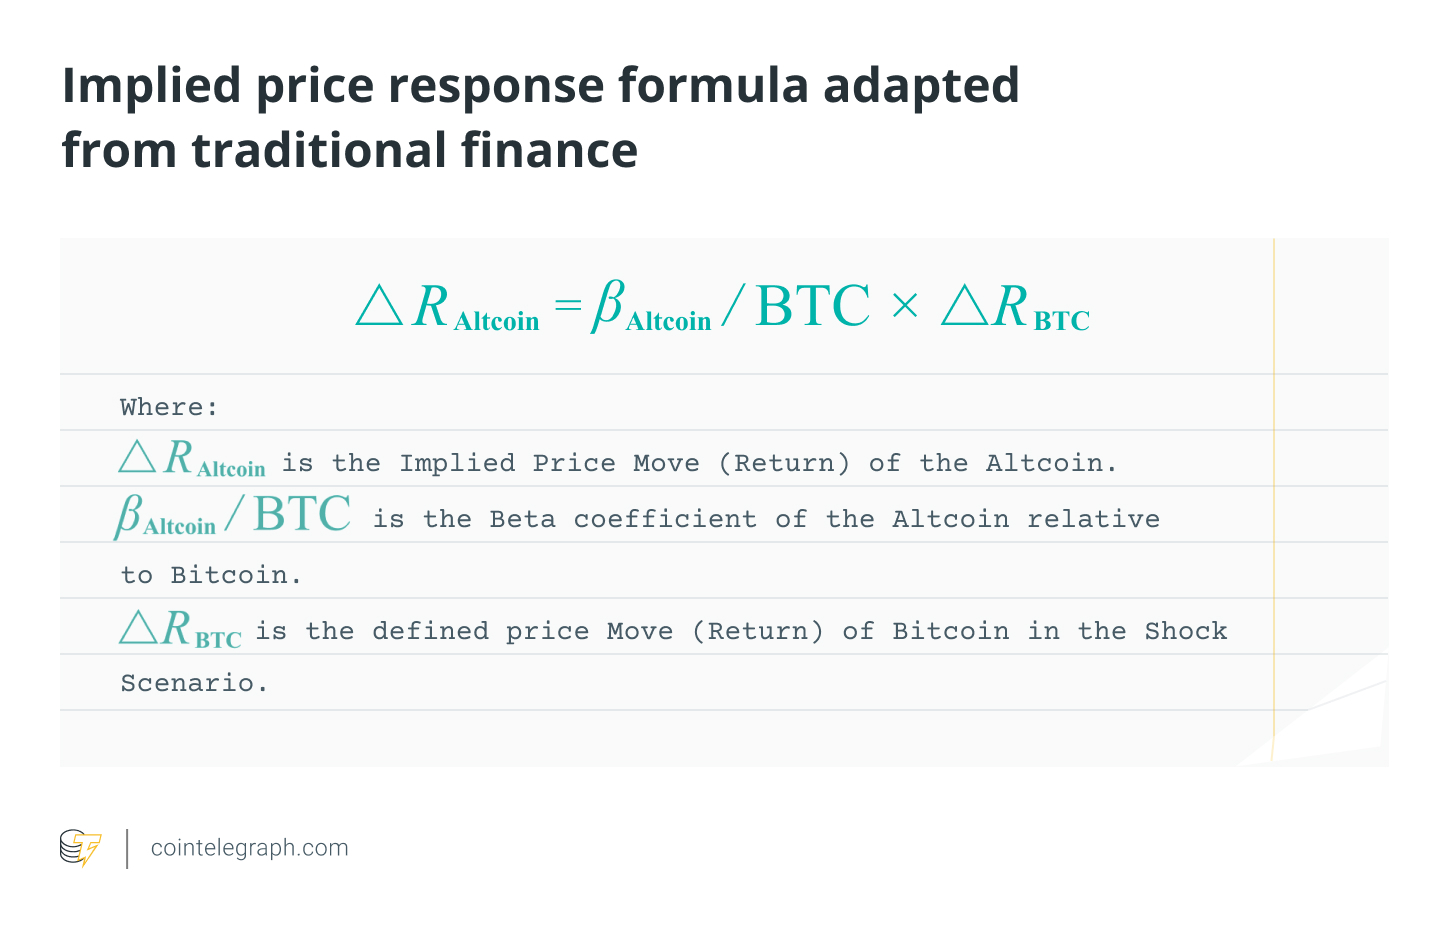Open the cointelegraph.com link

point(249,848)
